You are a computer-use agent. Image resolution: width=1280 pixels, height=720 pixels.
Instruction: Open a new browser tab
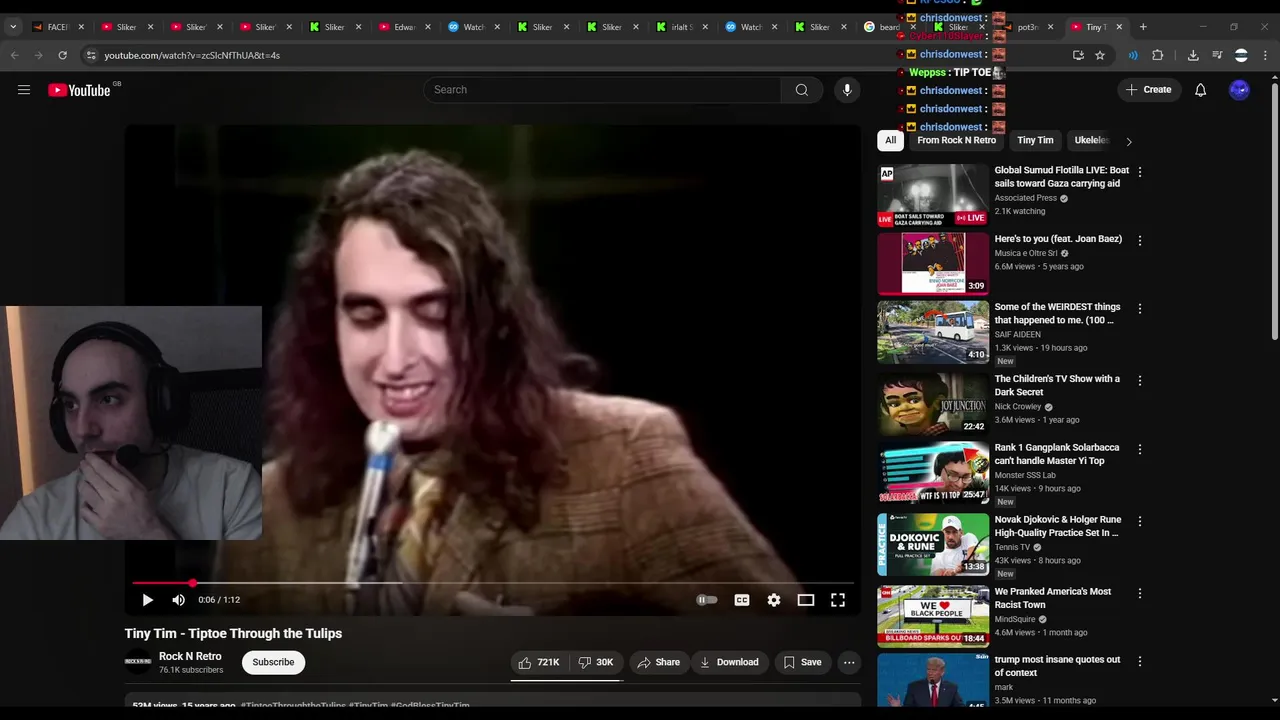click(1143, 27)
